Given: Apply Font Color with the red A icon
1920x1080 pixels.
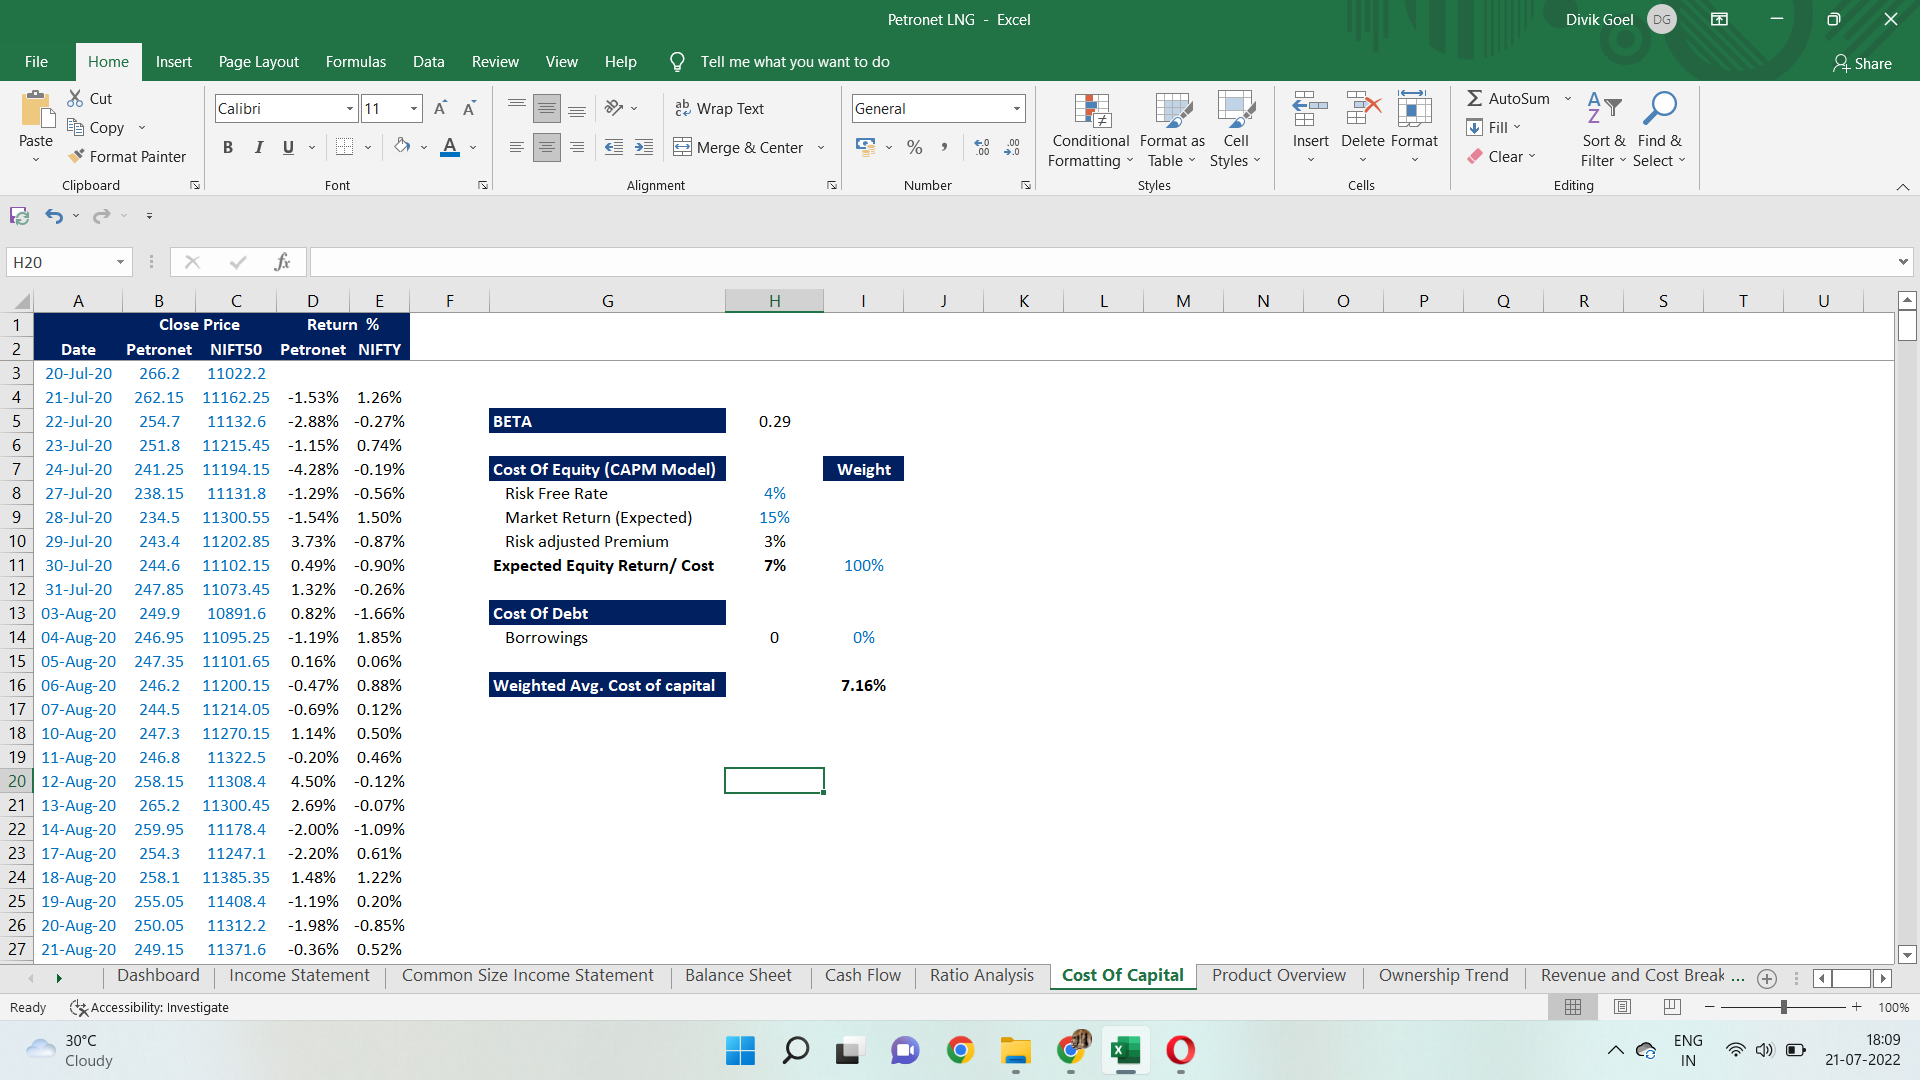Looking at the screenshot, I should 450,147.
